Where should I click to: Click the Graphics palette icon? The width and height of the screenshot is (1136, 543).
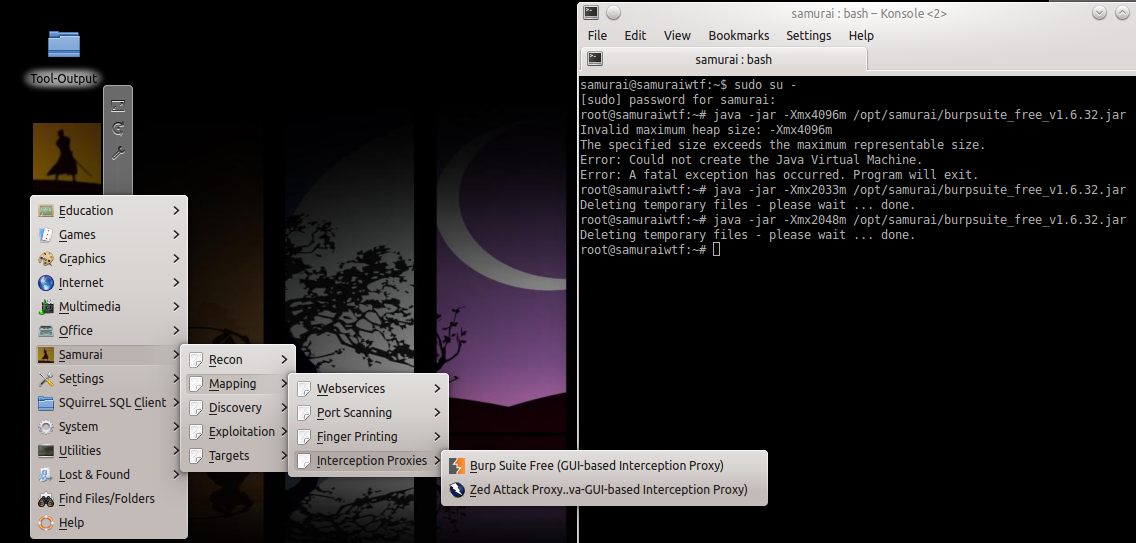tap(46, 259)
